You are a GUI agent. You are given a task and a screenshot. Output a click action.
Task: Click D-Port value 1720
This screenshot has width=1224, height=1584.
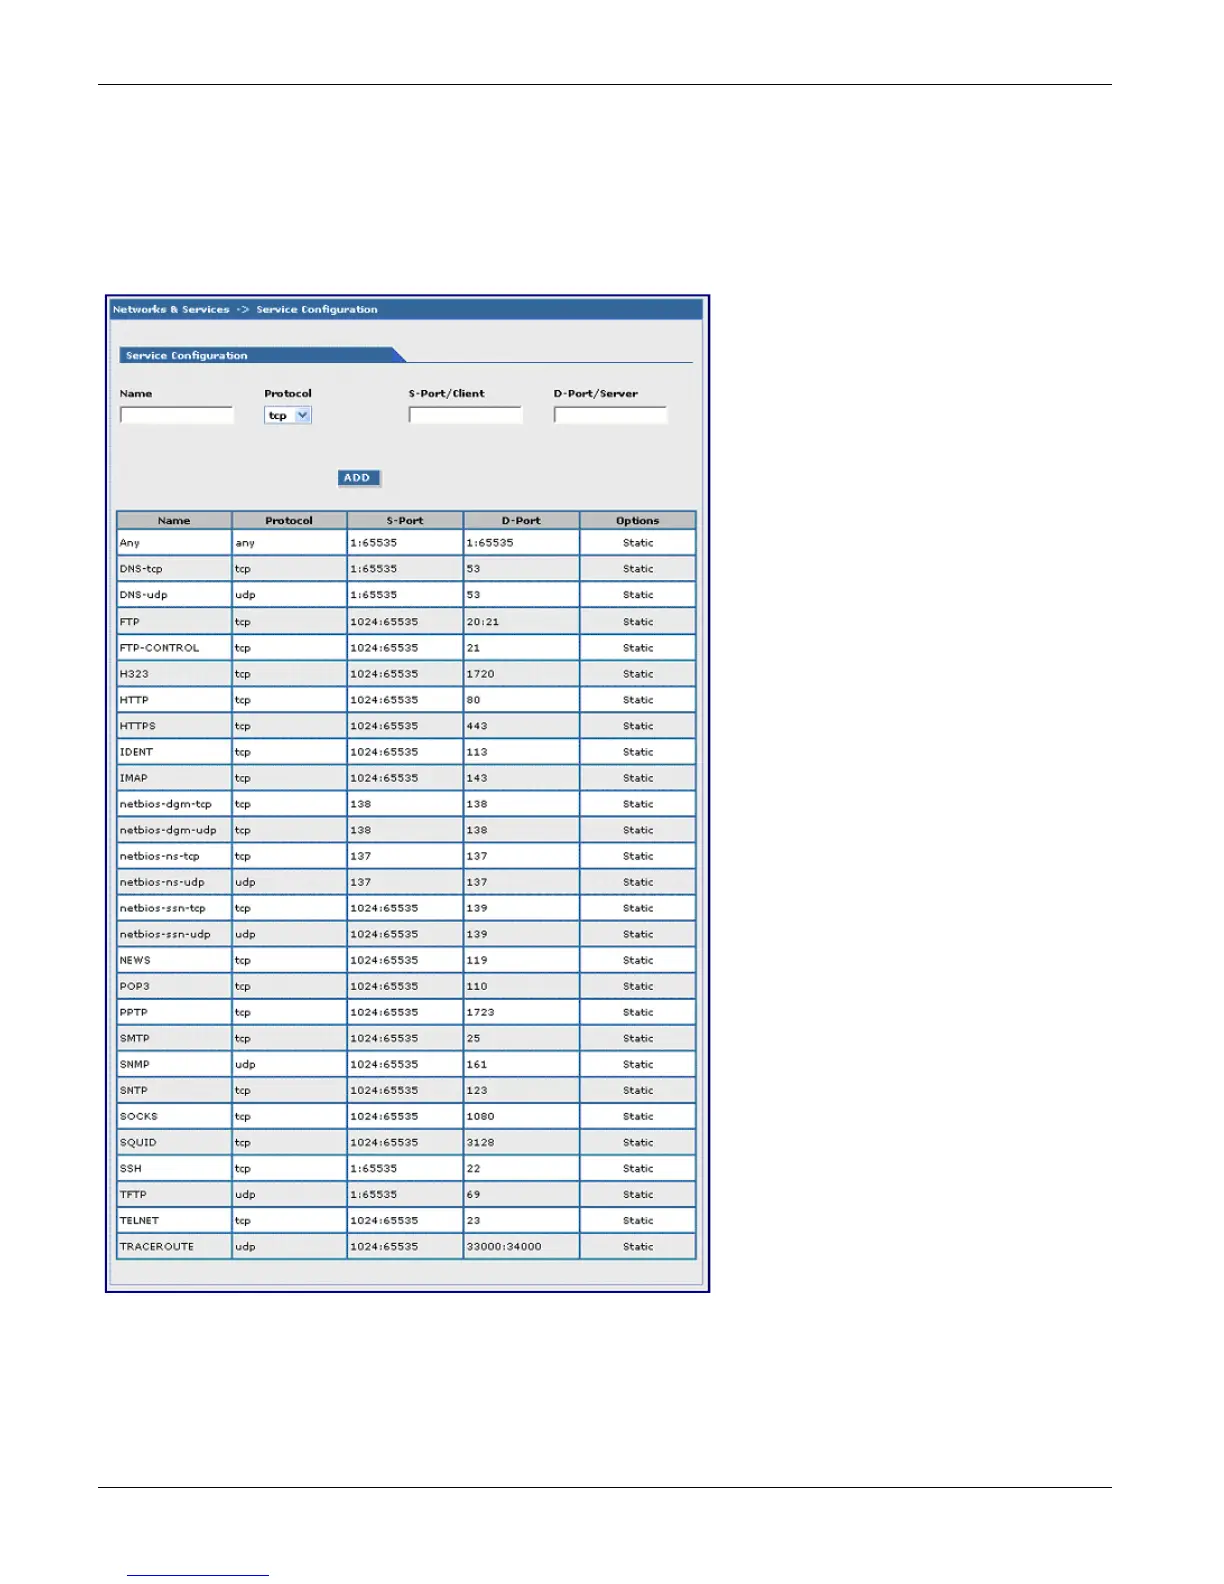tap(481, 674)
